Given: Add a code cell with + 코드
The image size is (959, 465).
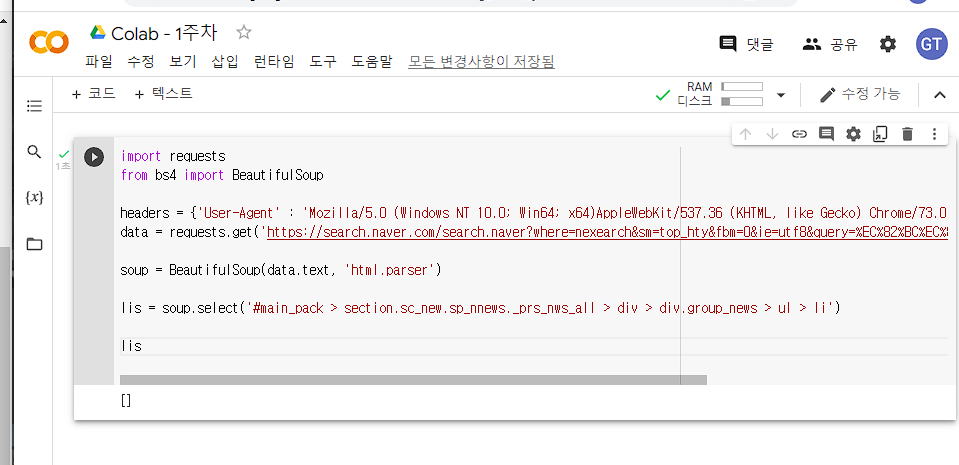Looking at the screenshot, I should [x=94, y=94].
